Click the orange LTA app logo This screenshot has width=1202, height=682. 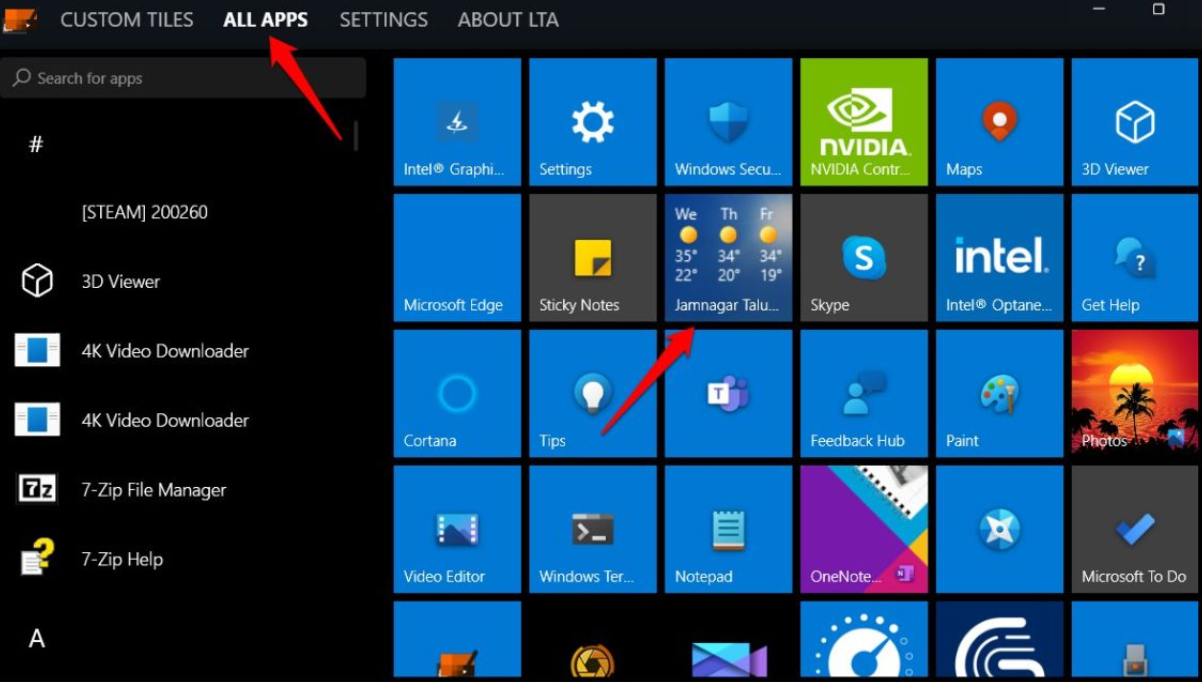(19, 19)
